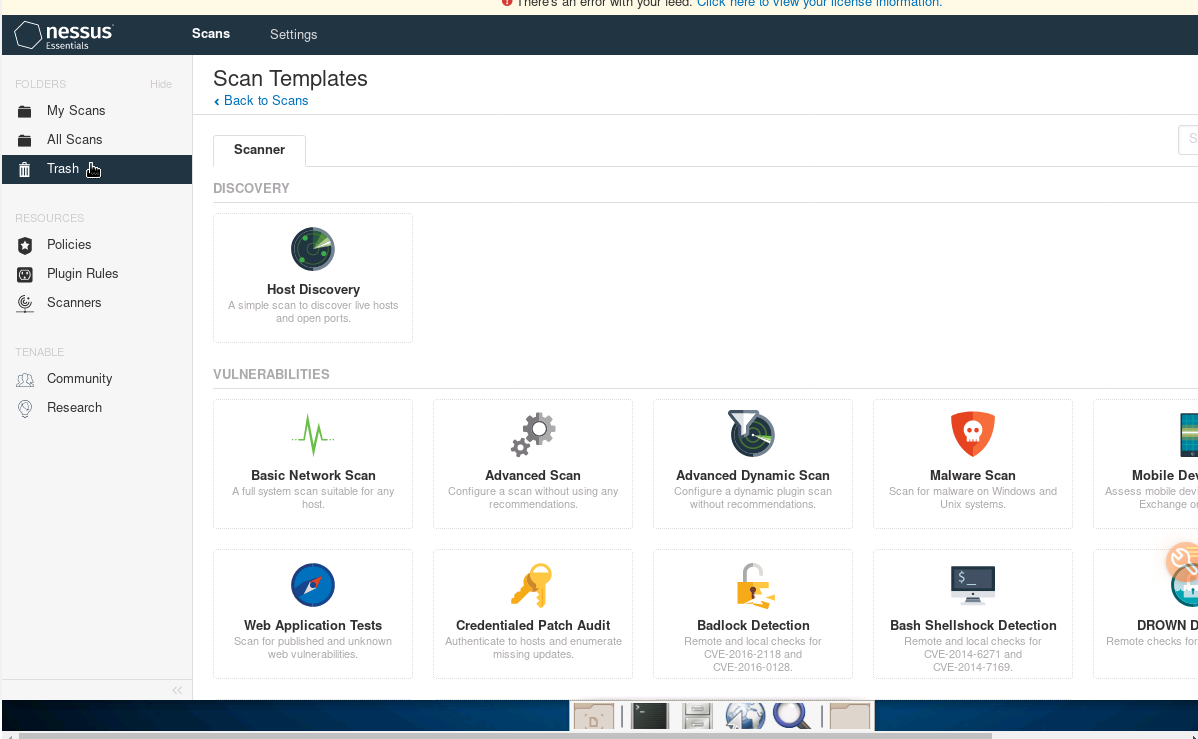Screen dimensions: 1198x739
Task: Open Tenable Research link
Action: (74, 408)
